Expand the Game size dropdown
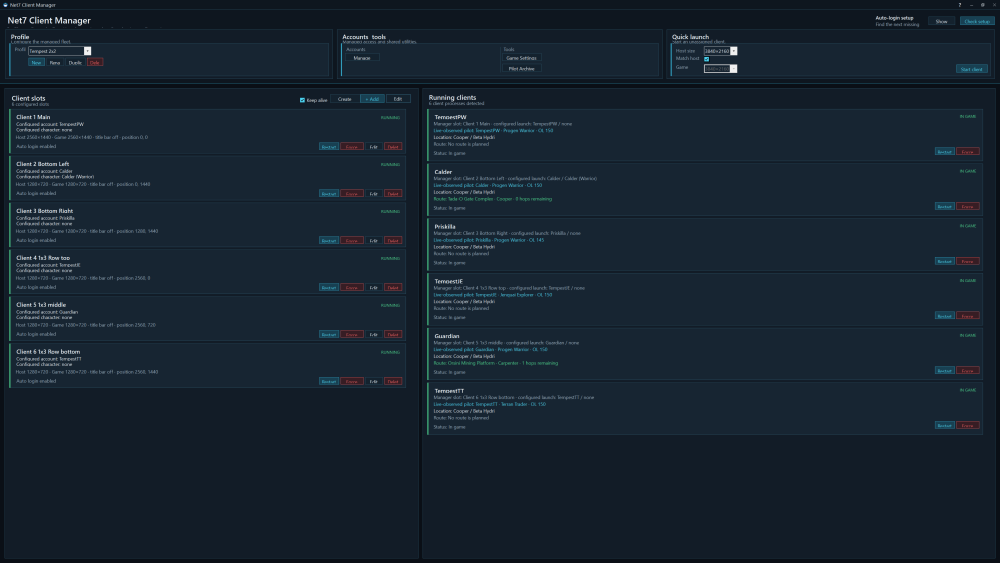The width and height of the screenshot is (1000, 563). 720,68
